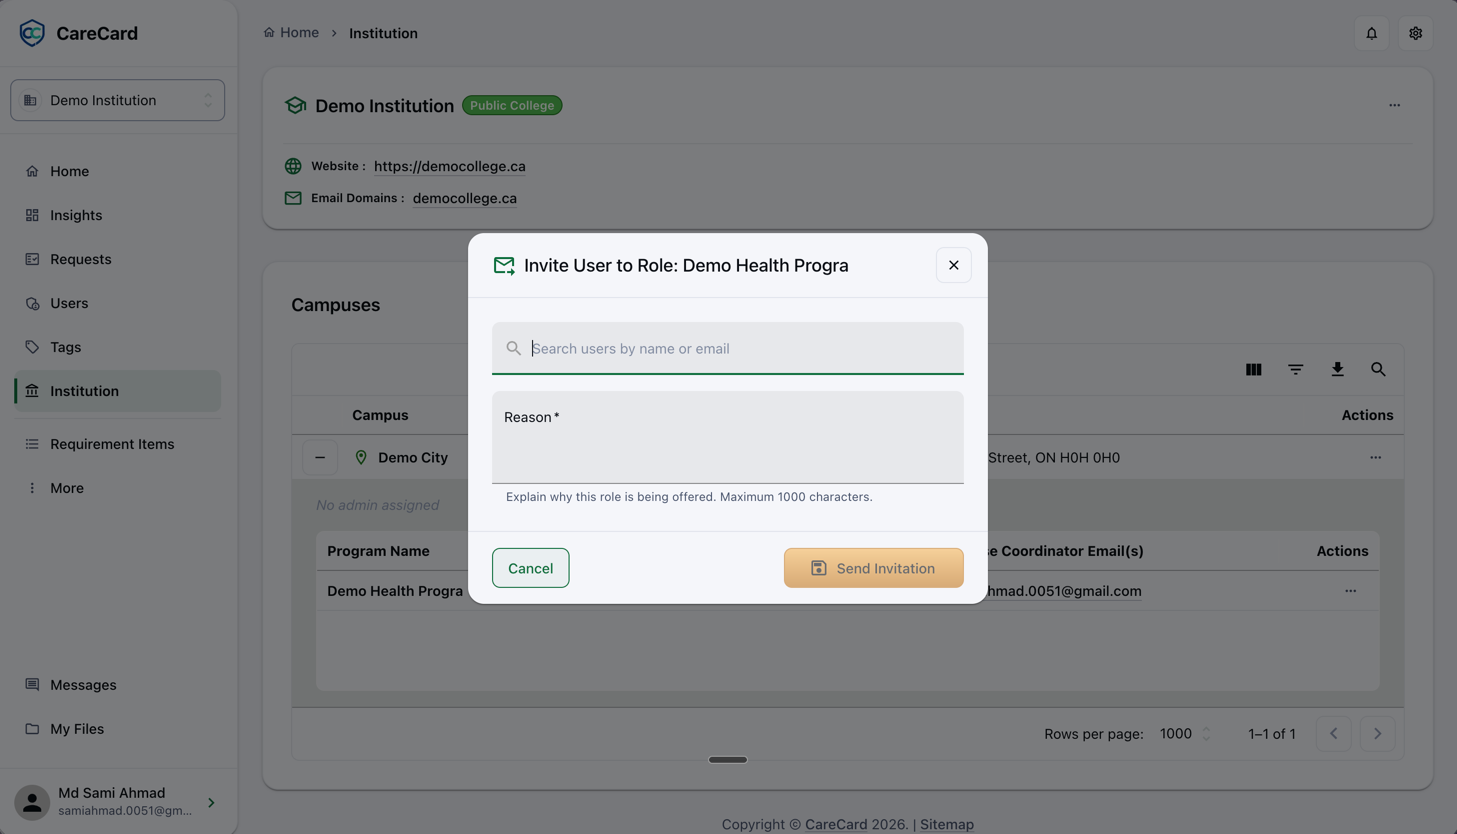Open the Sitemap footer link
The height and width of the screenshot is (834, 1457).
947,824
